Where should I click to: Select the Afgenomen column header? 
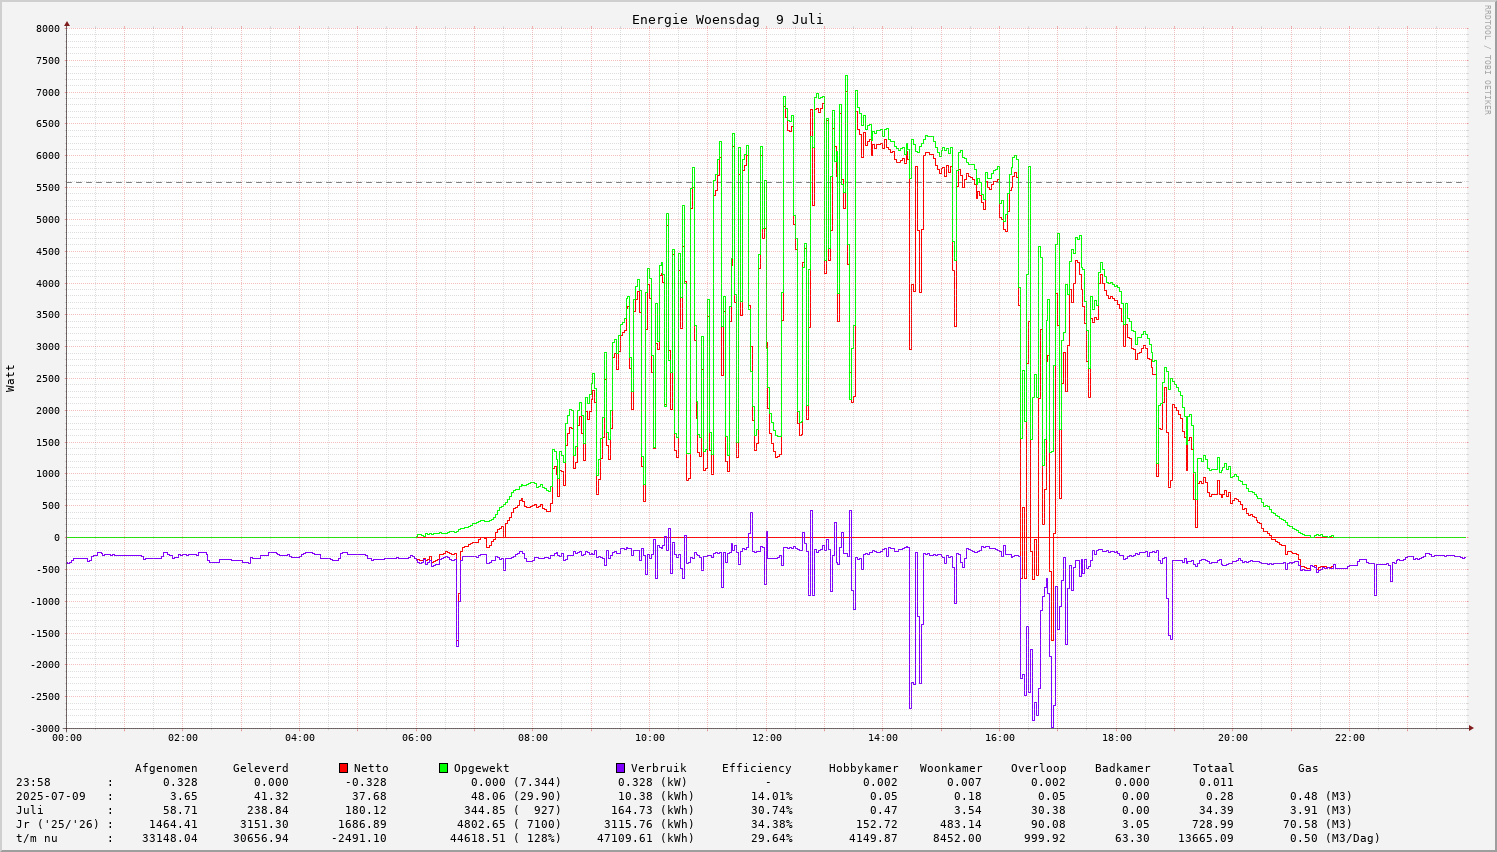pyautogui.click(x=166, y=768)
